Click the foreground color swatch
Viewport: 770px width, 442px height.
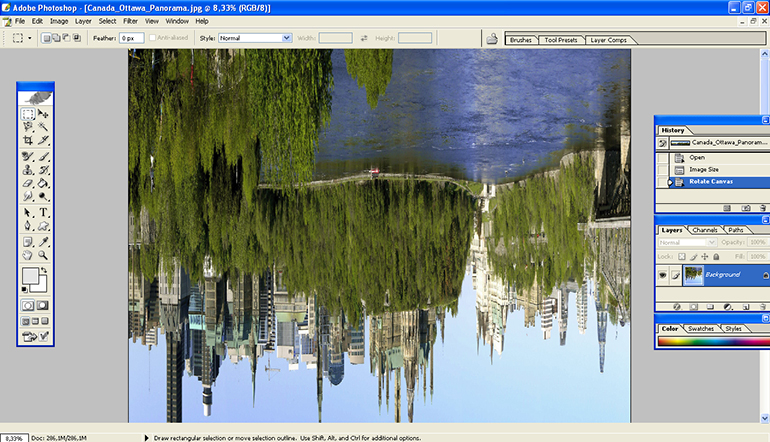point(30,276)
